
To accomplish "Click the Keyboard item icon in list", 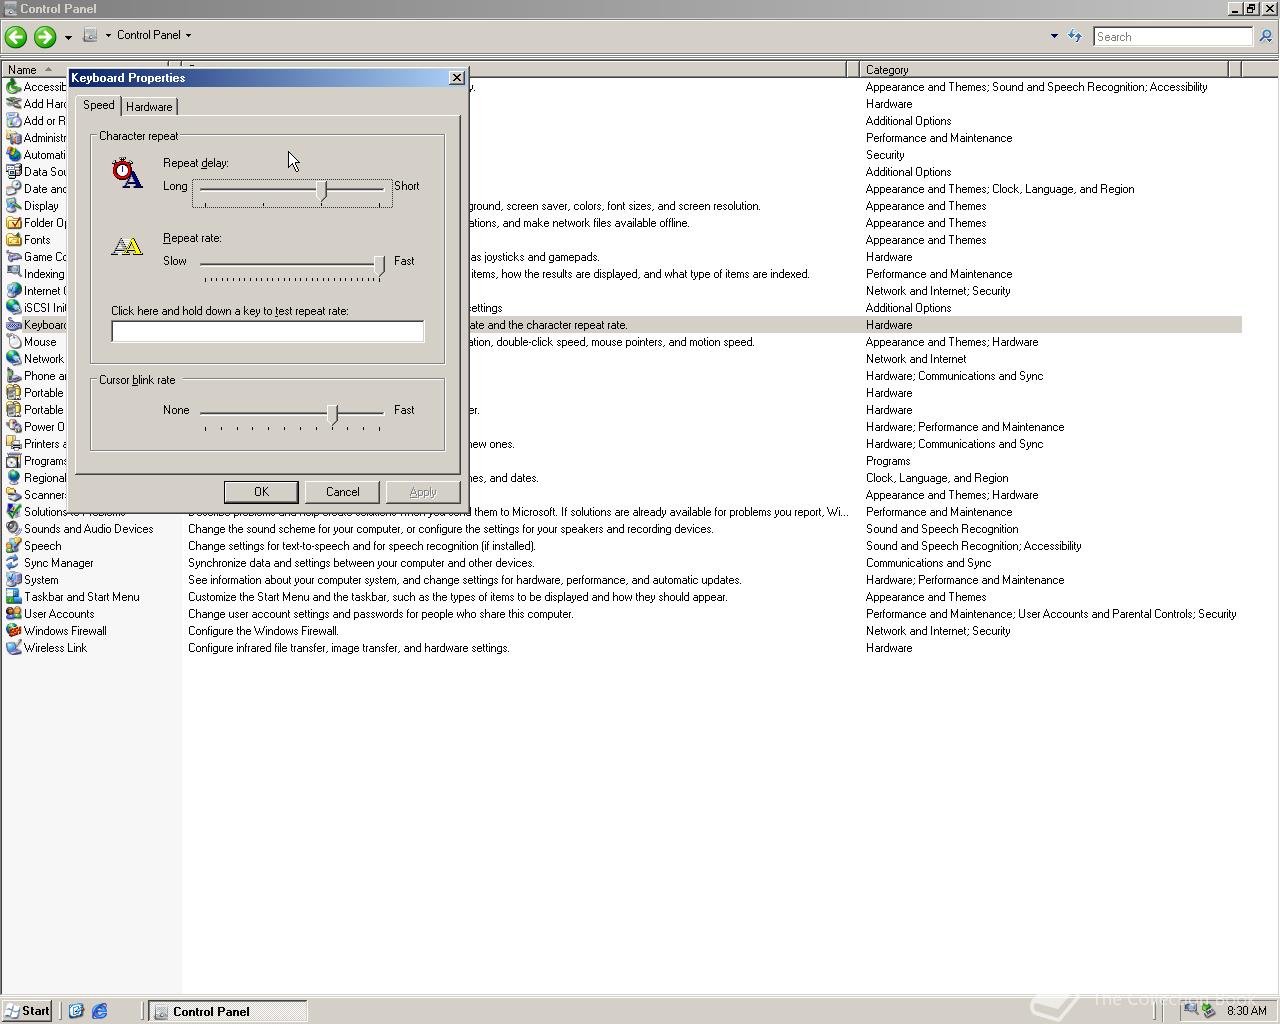I will coord(13,325).
